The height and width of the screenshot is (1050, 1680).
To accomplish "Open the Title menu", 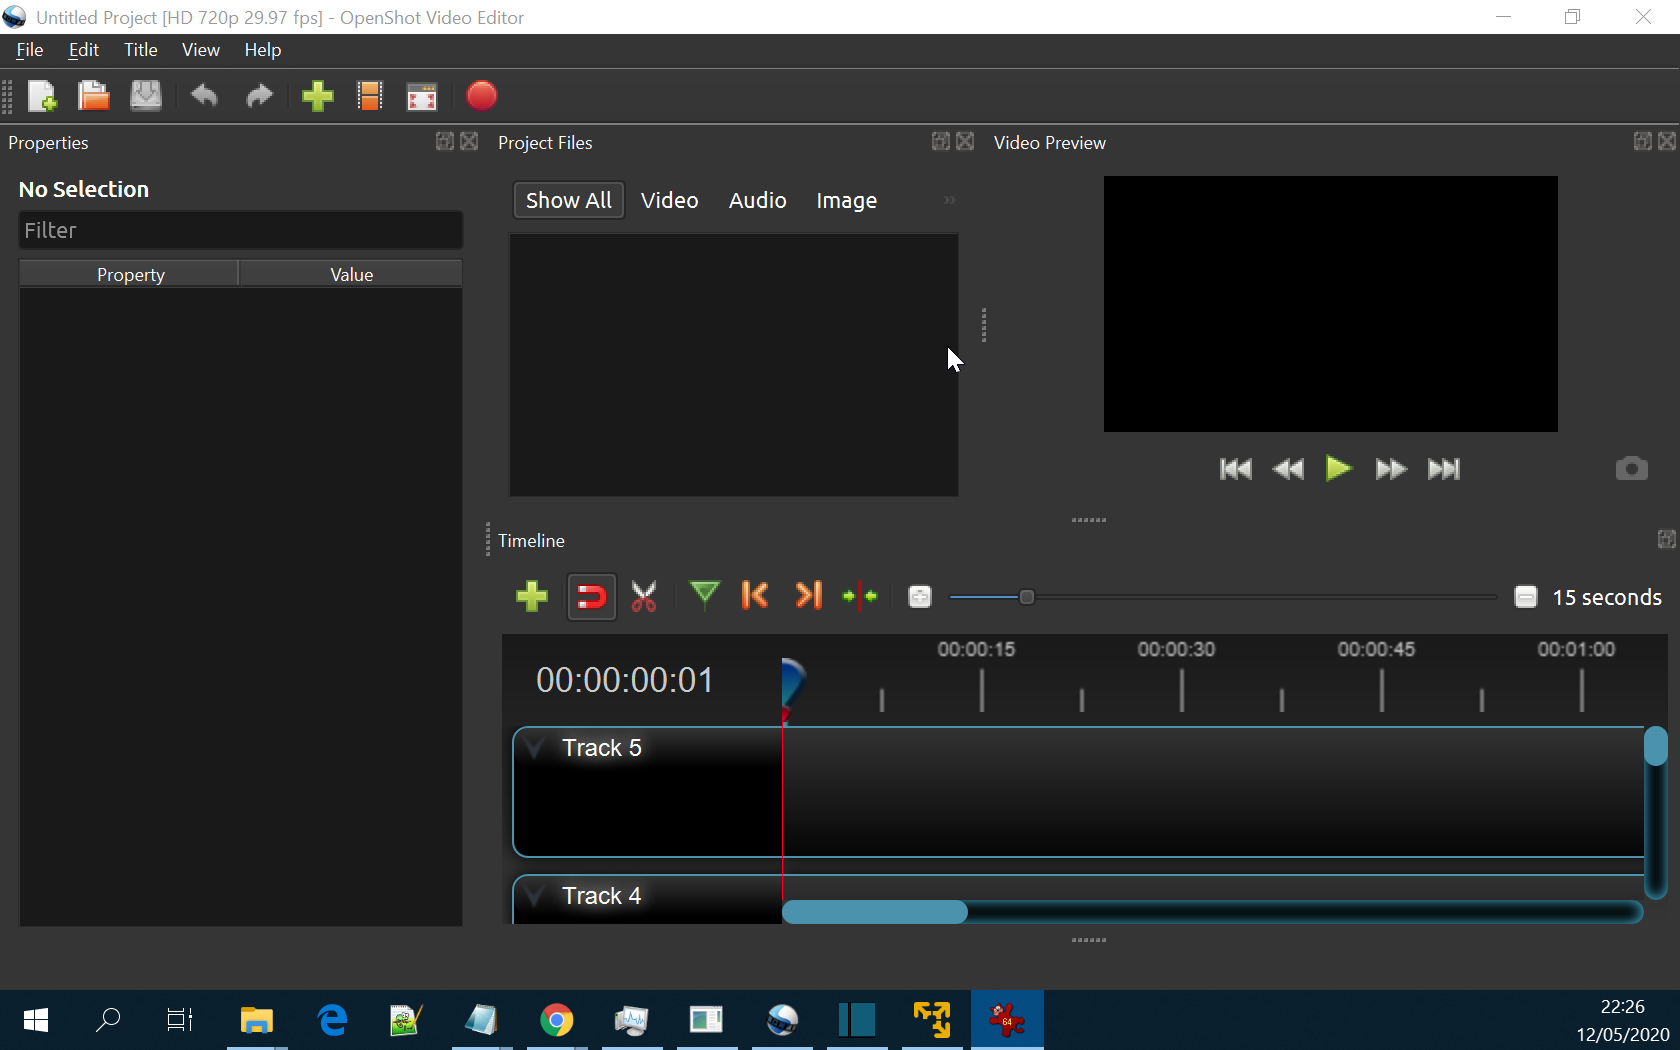I will point(140,49).
